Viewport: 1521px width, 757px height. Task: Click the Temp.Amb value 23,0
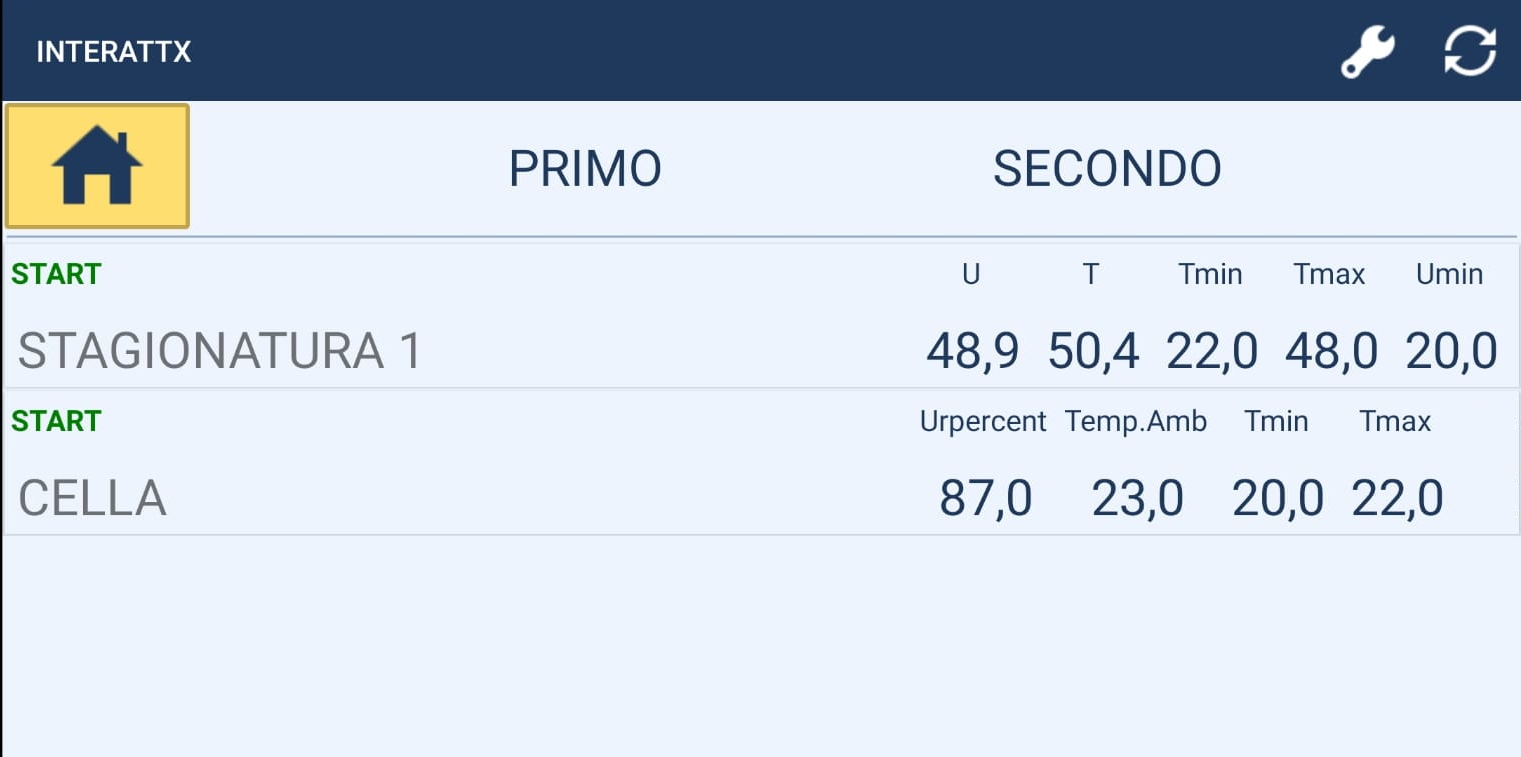1137,498
